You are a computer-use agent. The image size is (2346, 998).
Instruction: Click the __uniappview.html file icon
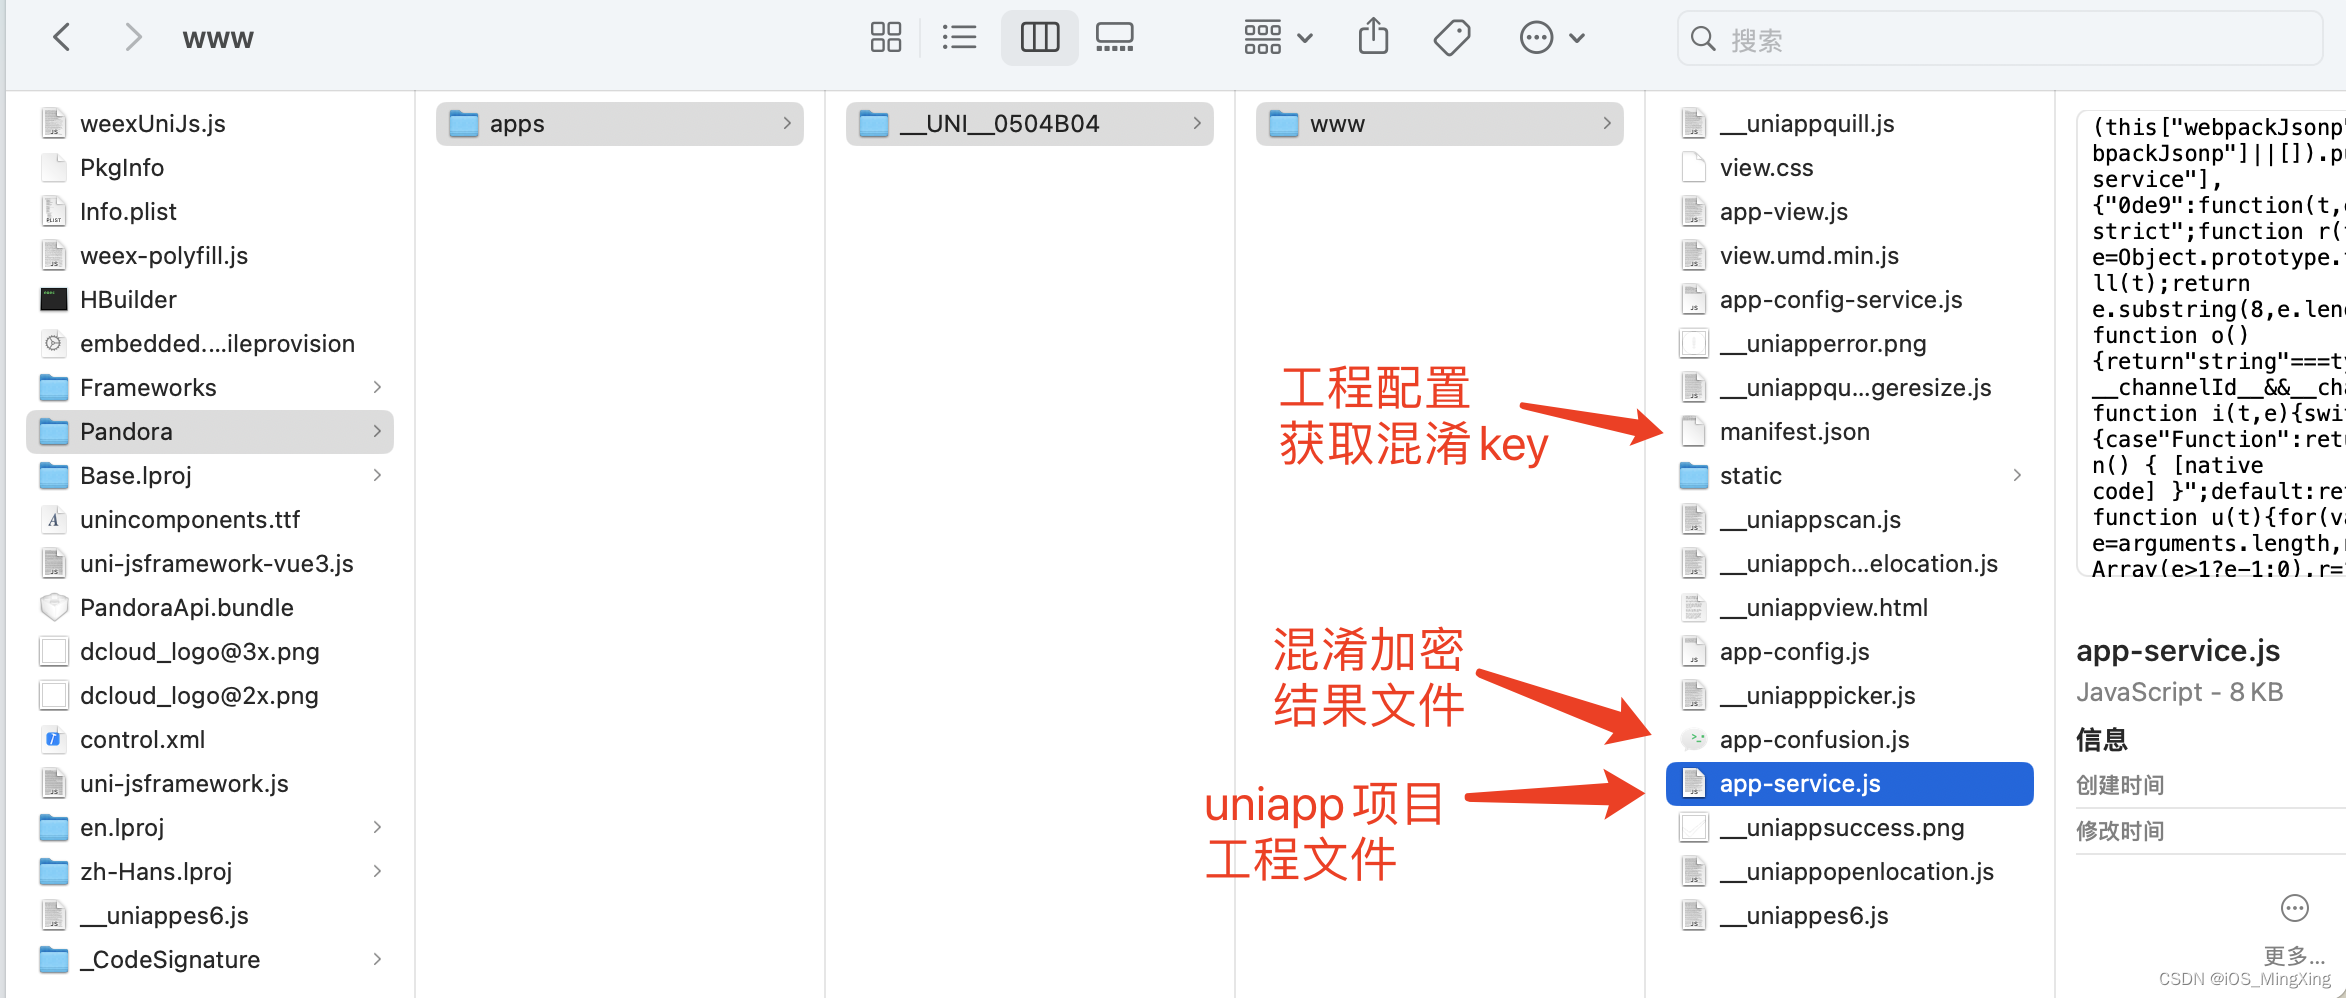click(1694, 608)
